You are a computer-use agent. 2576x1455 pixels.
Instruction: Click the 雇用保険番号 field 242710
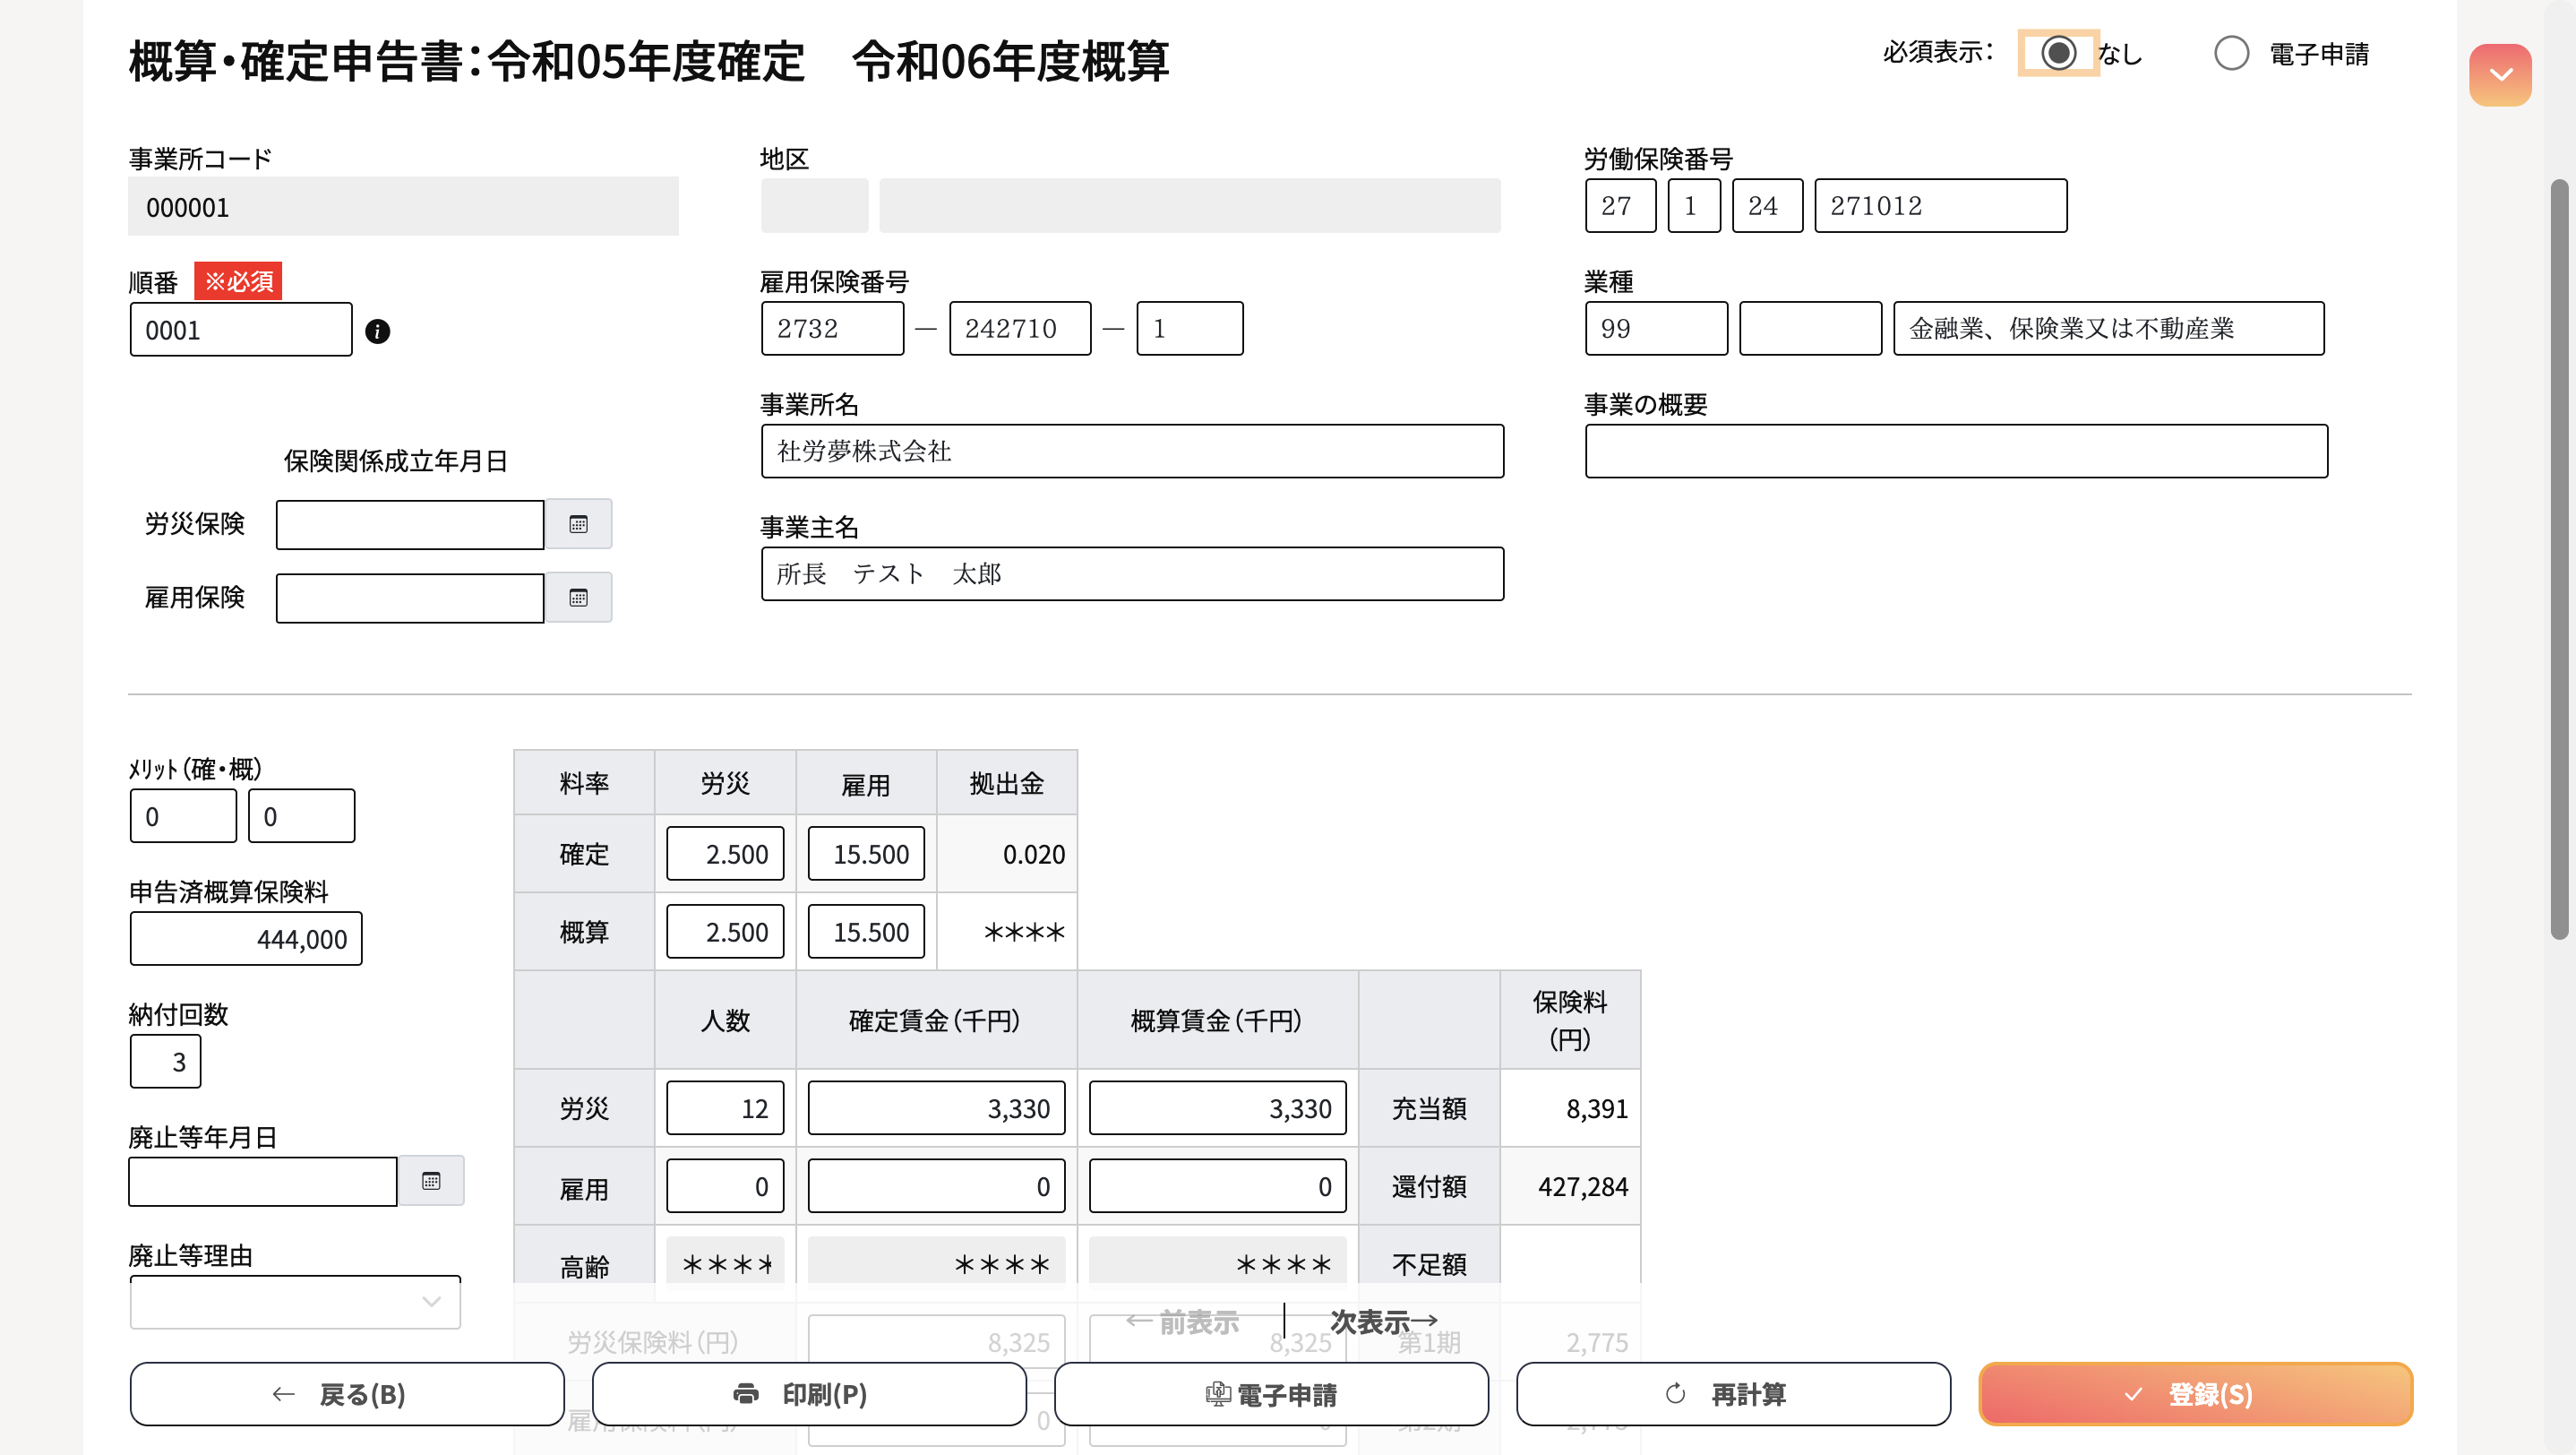pyautogui.click(x=1020, y=328)
